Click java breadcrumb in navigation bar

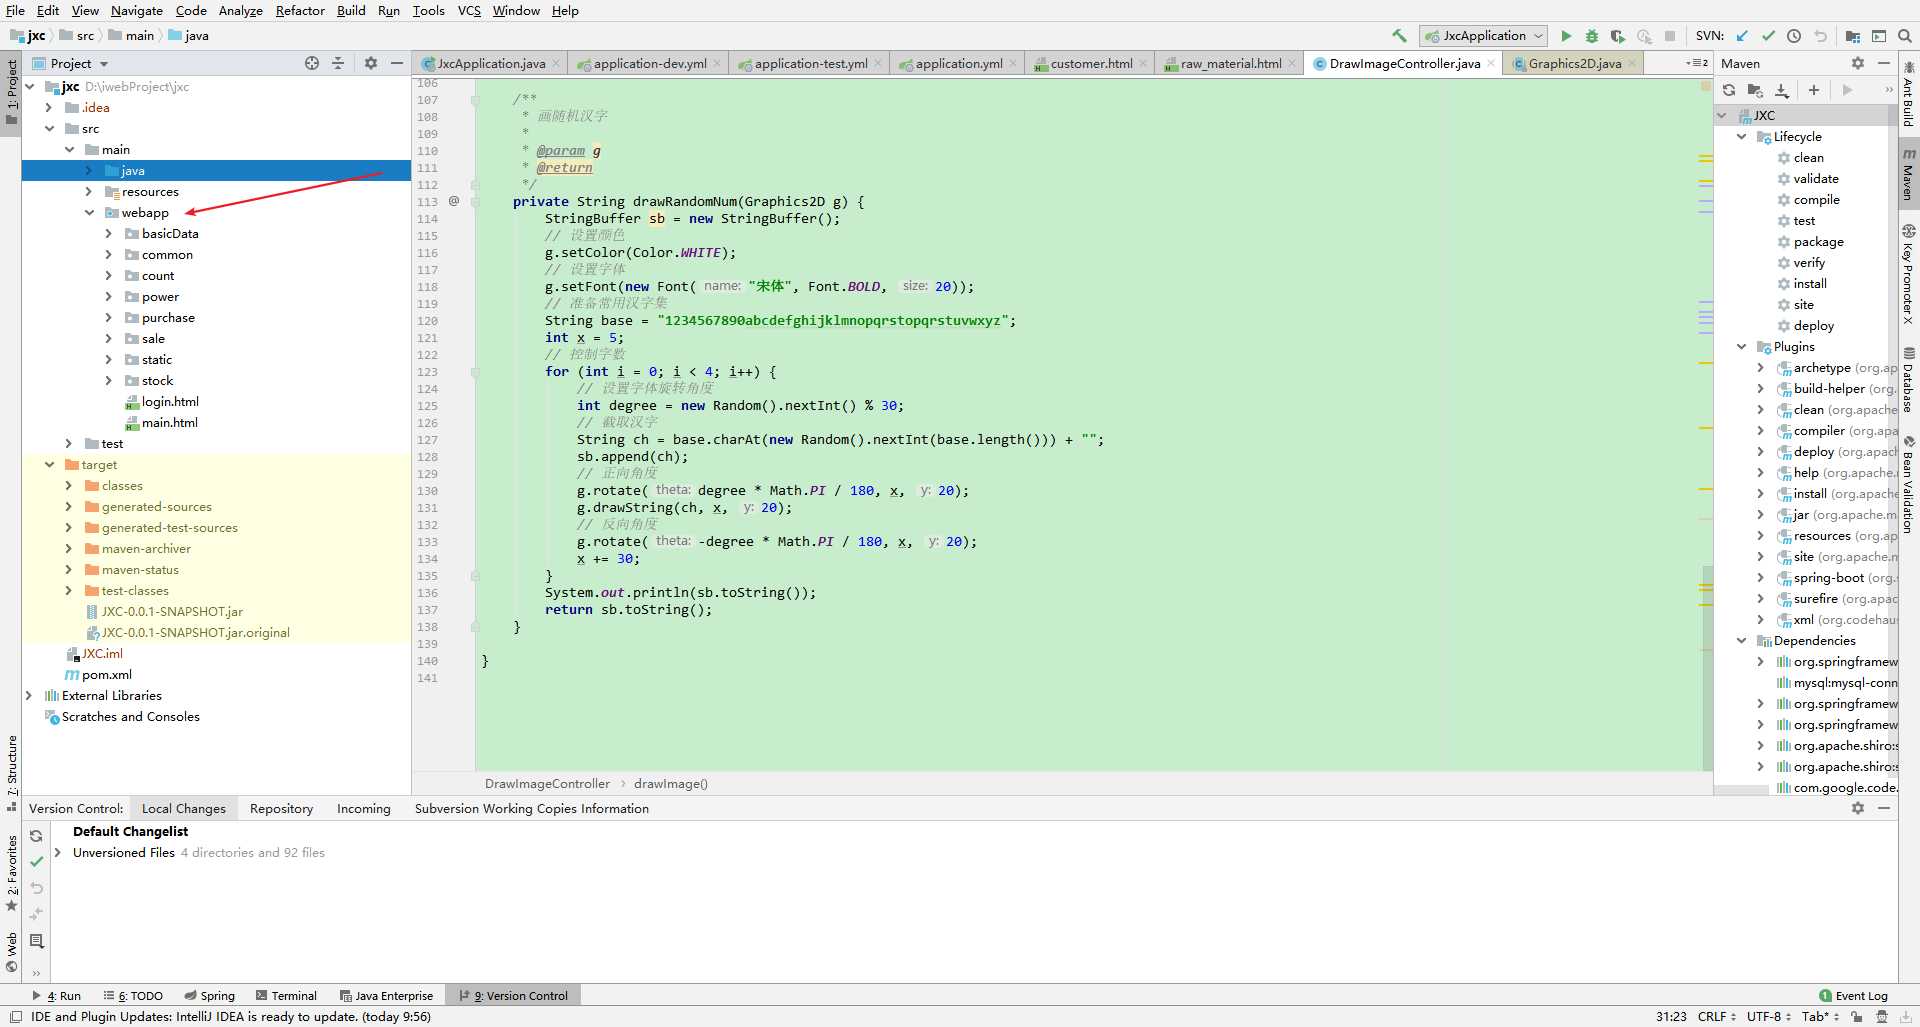click(188, 36)
